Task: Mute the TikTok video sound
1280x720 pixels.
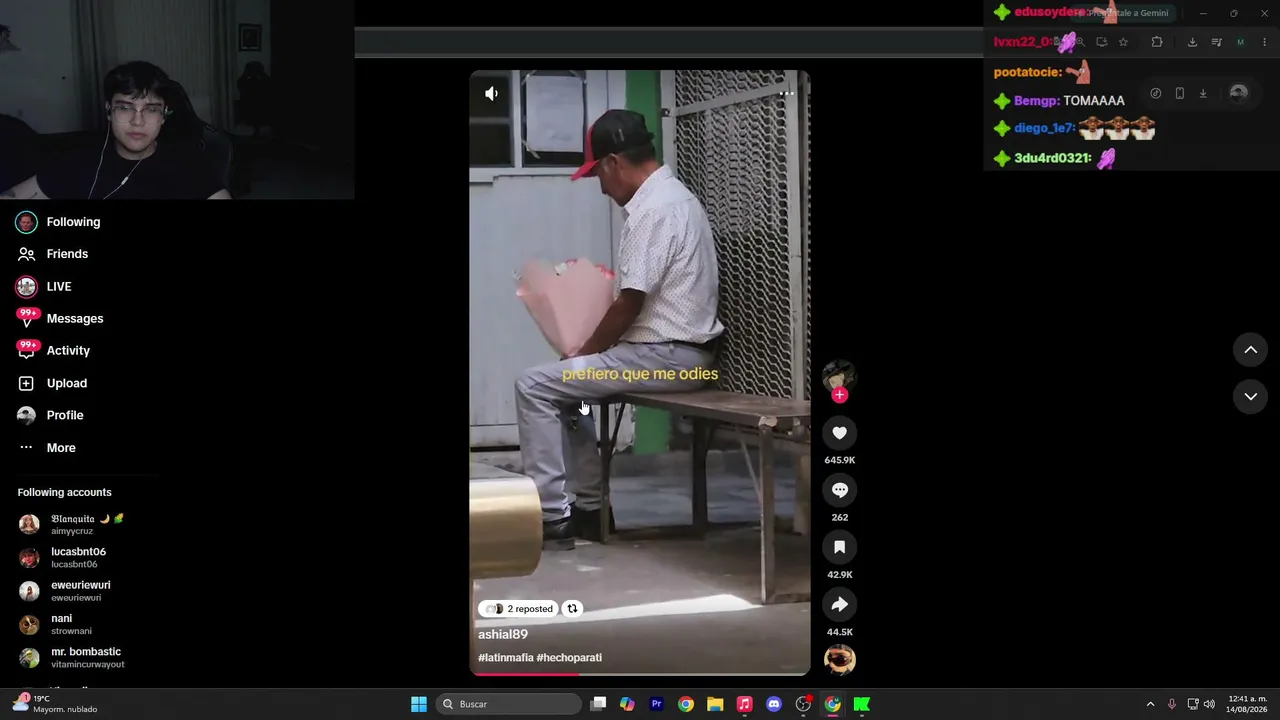Action: [491, 93]
